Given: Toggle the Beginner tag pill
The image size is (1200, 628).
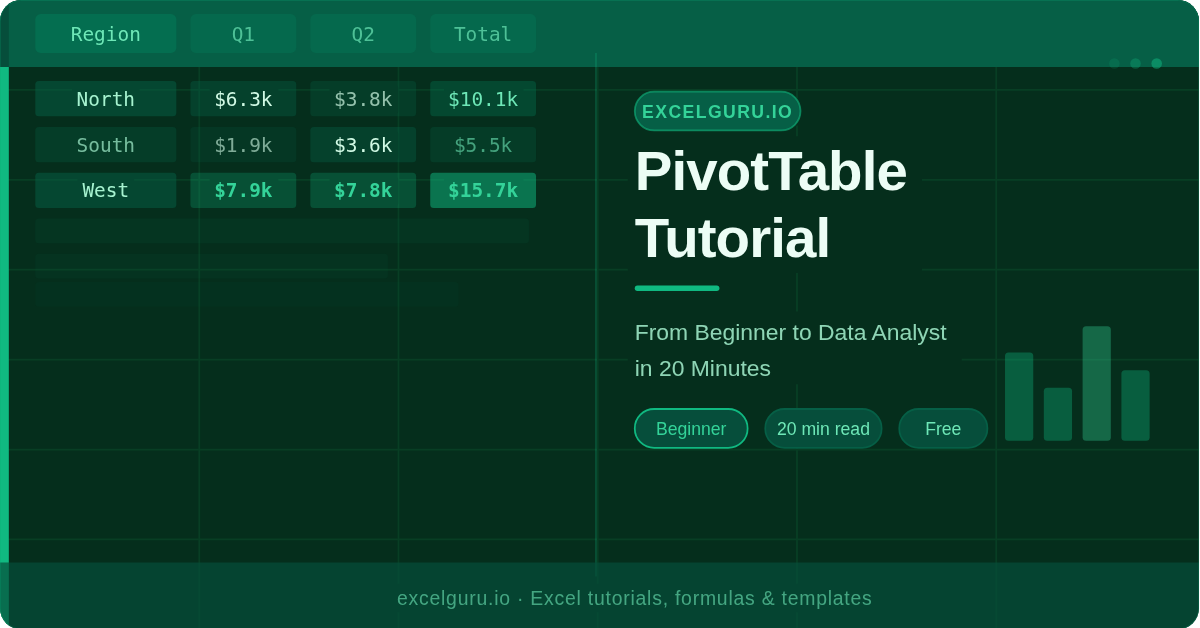Looking at the screenshot, I should pyautogui.click(x=691, y=428).
